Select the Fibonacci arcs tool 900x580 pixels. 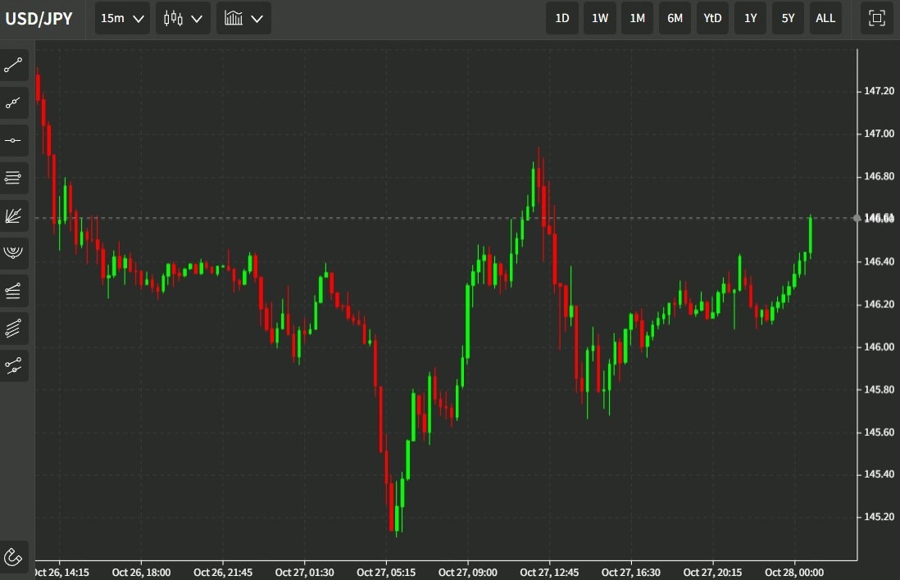(x=13, y=251)
